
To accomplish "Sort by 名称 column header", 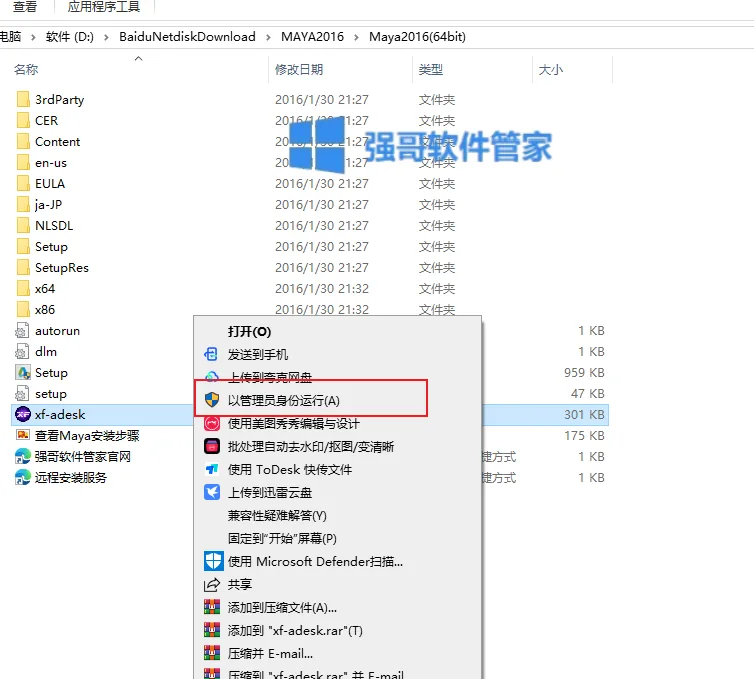I will click(x=26, y=70).
